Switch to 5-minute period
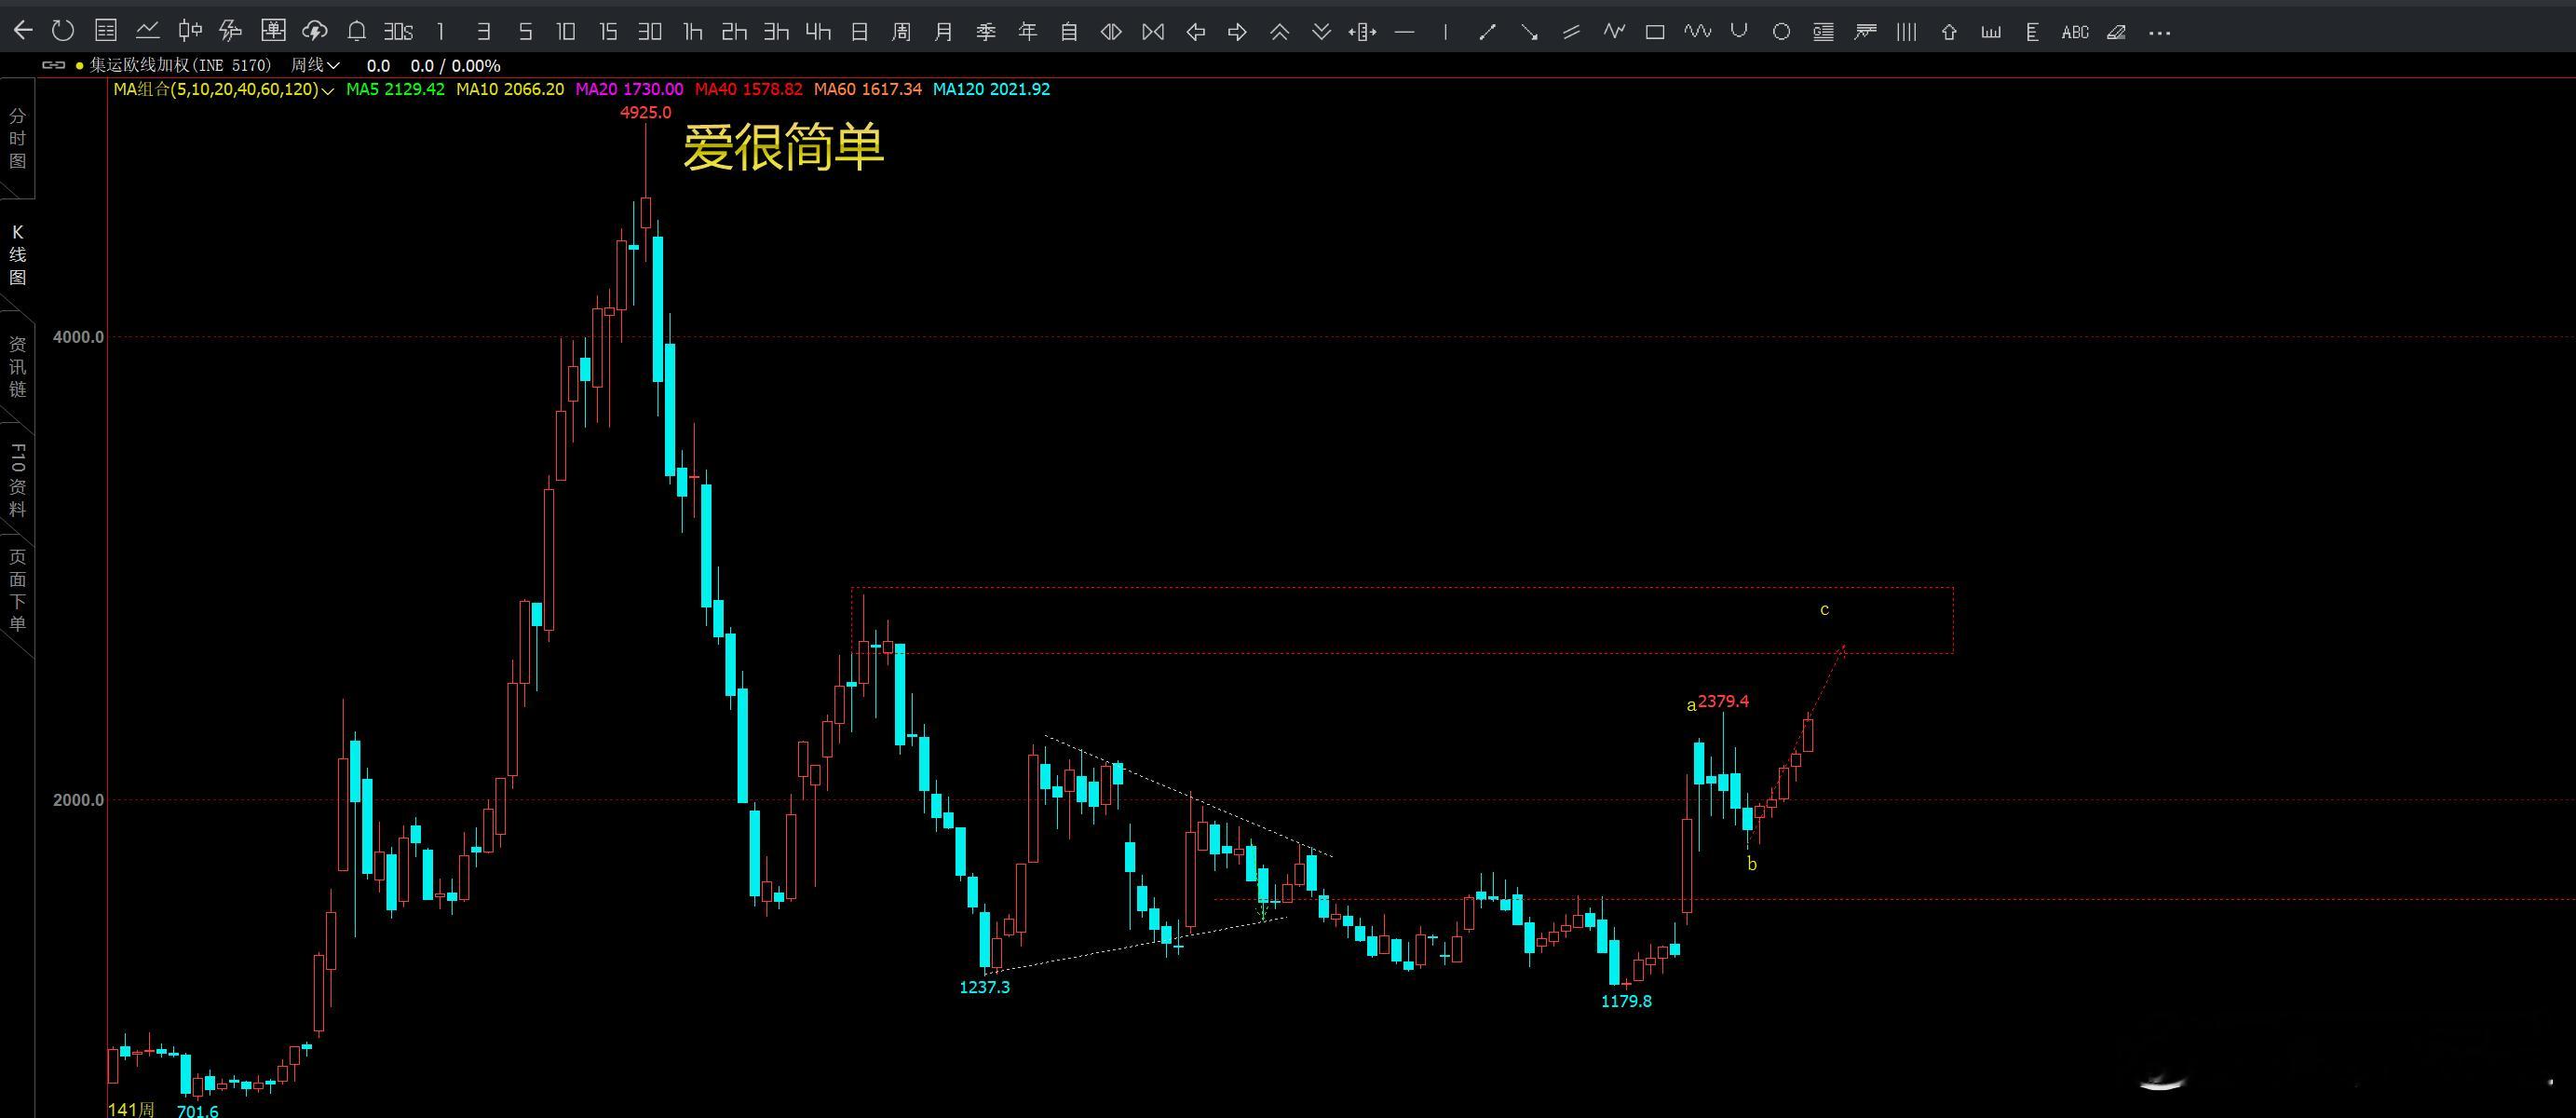The height and width of the screenshot is (1118, 2576). [x=525, y=32]
